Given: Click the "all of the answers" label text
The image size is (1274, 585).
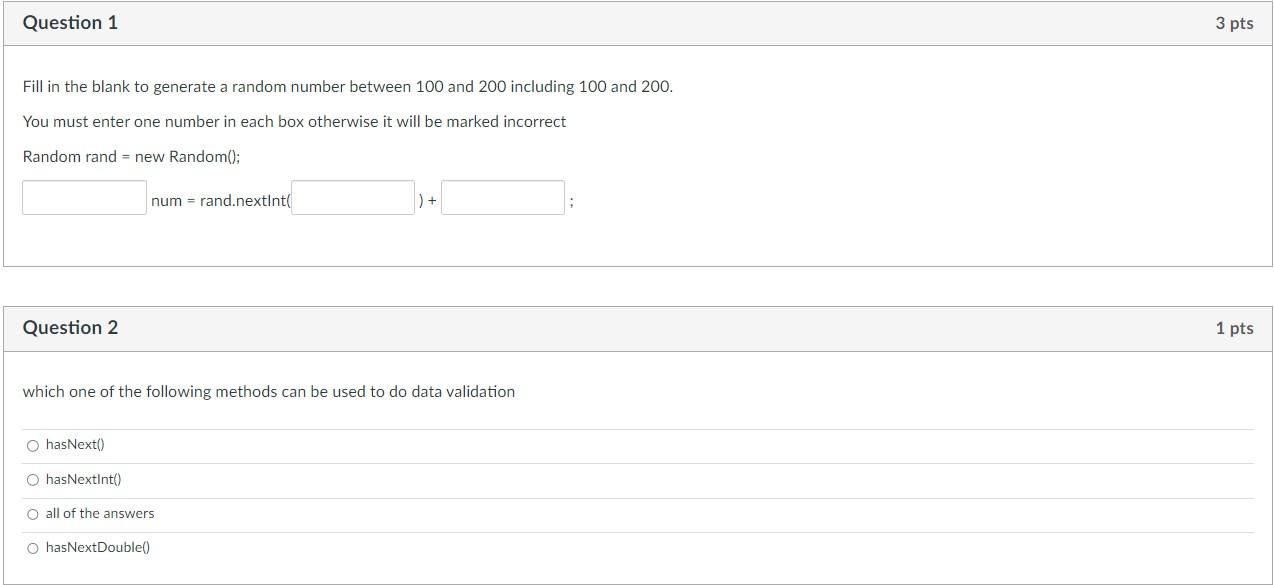Looking at the screenshot, I should point(100,514).
